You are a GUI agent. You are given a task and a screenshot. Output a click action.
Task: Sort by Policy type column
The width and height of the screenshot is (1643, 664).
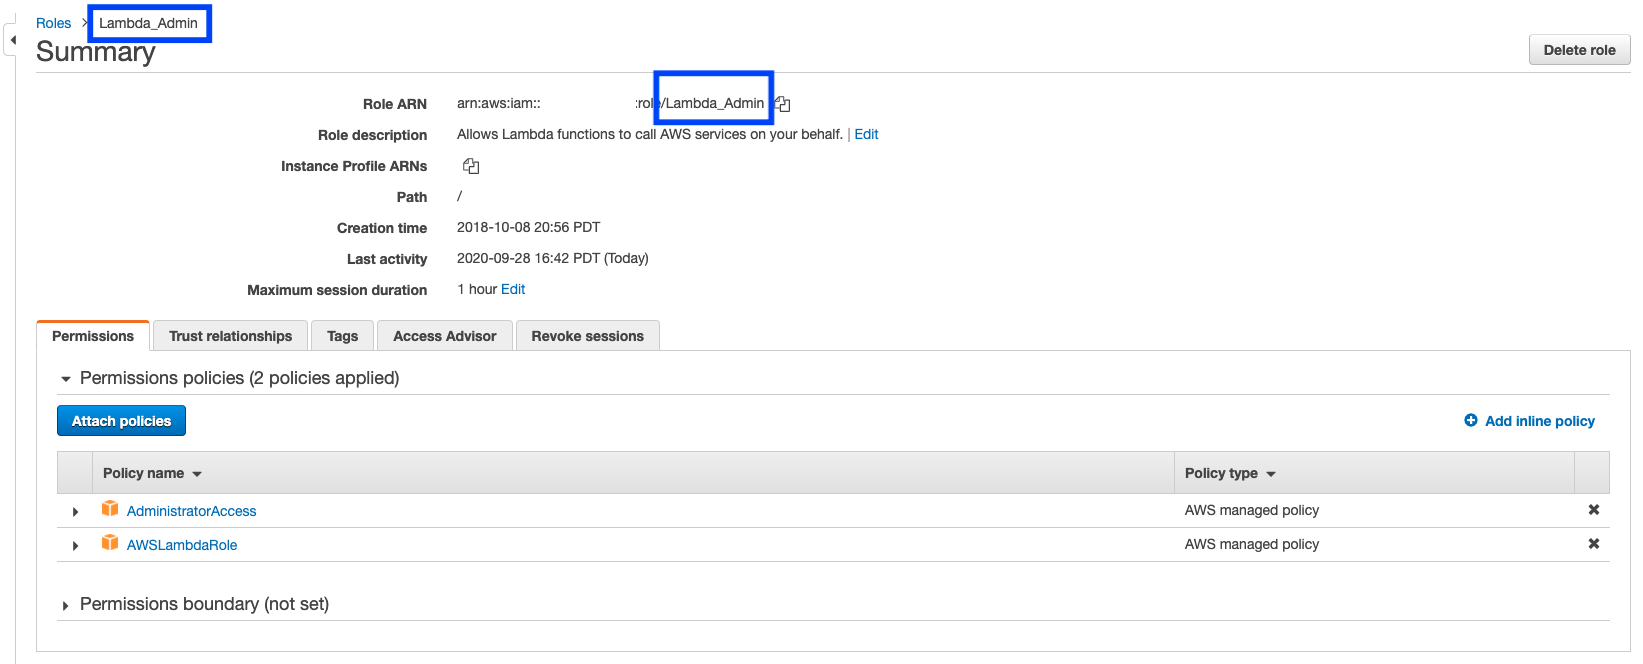1230,473
